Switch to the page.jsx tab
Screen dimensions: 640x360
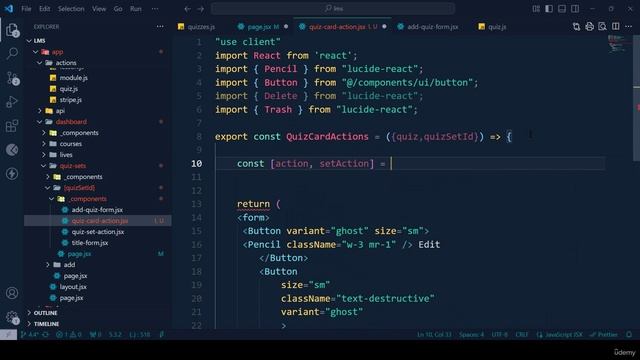click(x=263, y=27)
